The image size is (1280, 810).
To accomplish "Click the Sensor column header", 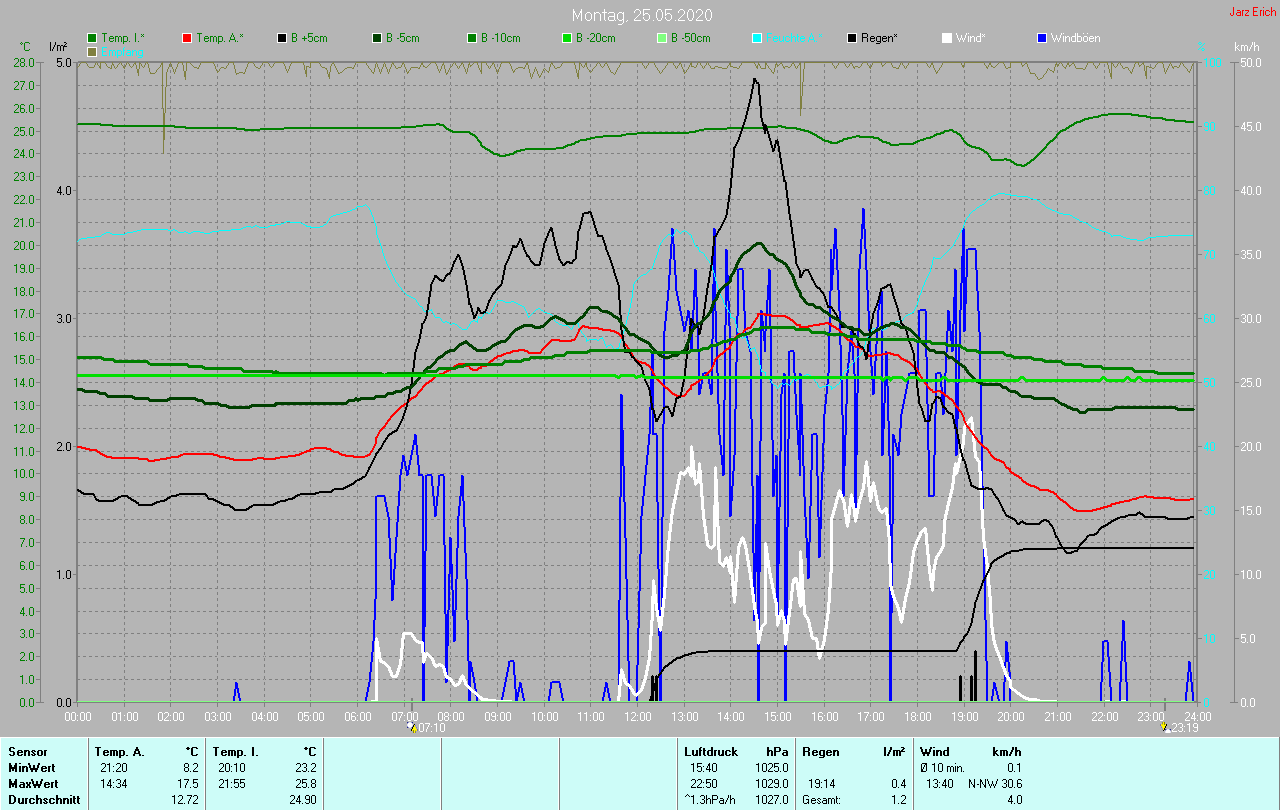I will tap(27, 751).
